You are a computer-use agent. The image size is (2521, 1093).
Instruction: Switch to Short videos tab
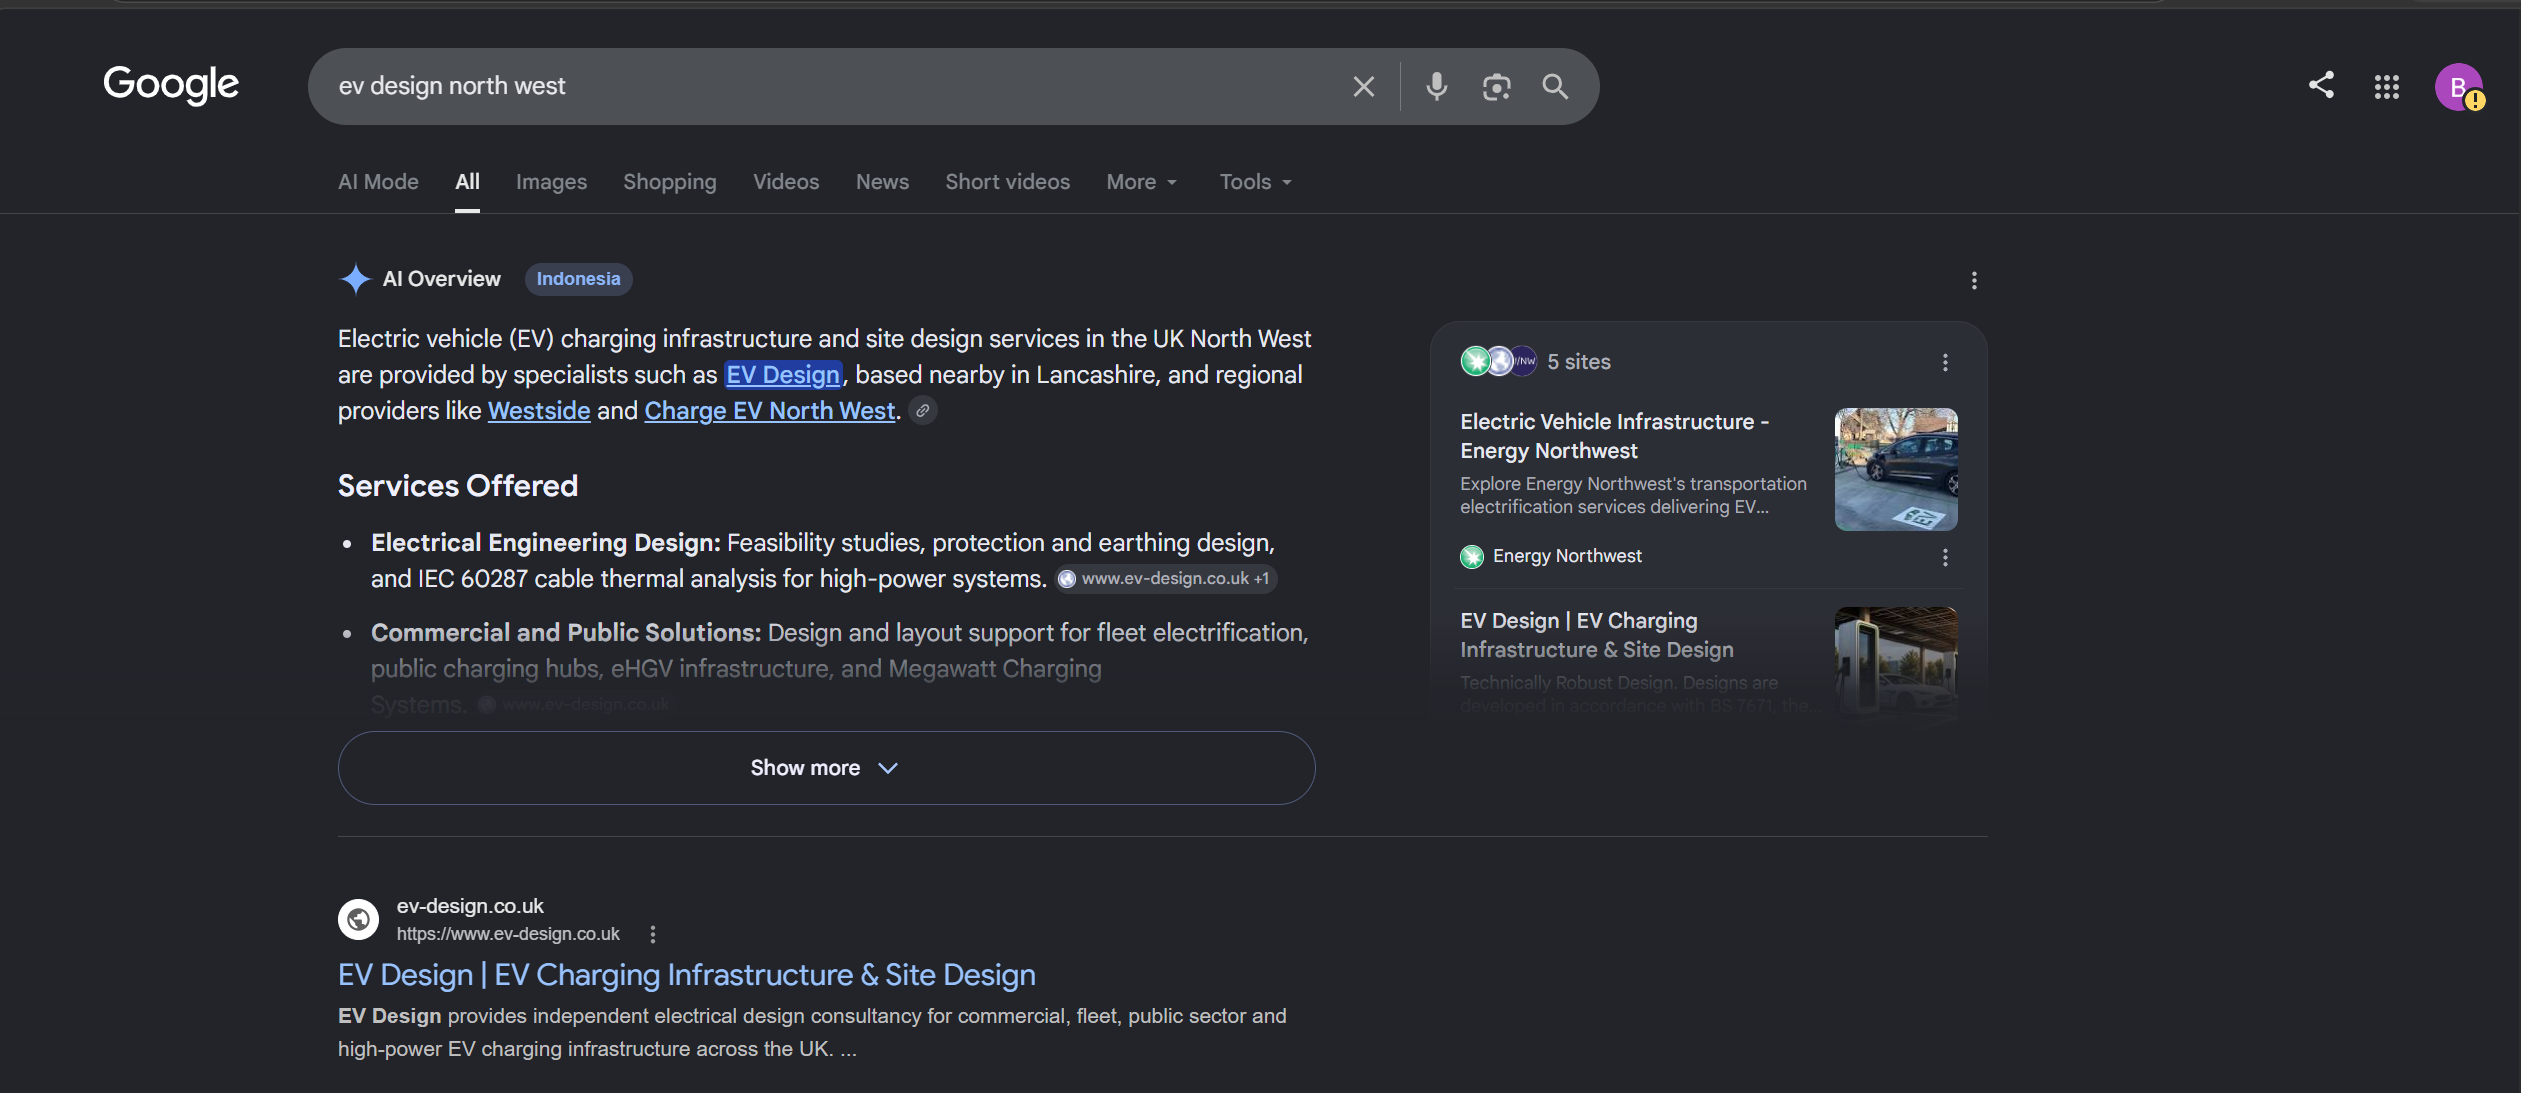click(x=1007, y=182)
